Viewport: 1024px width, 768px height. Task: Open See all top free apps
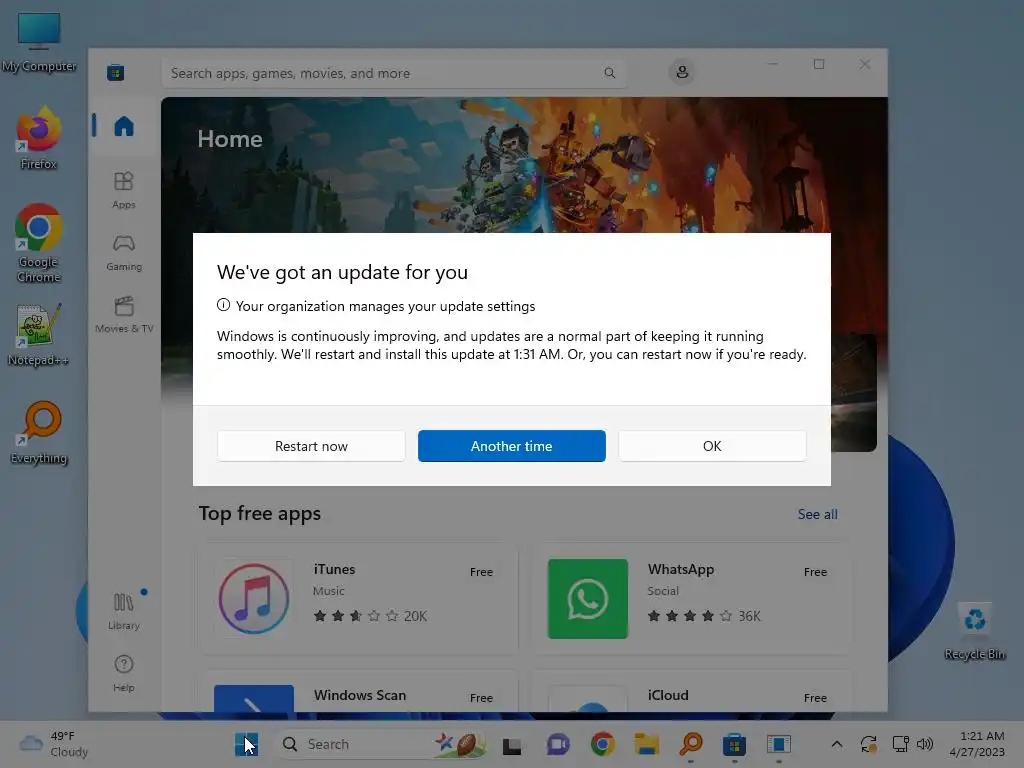(x=817, y=515)
